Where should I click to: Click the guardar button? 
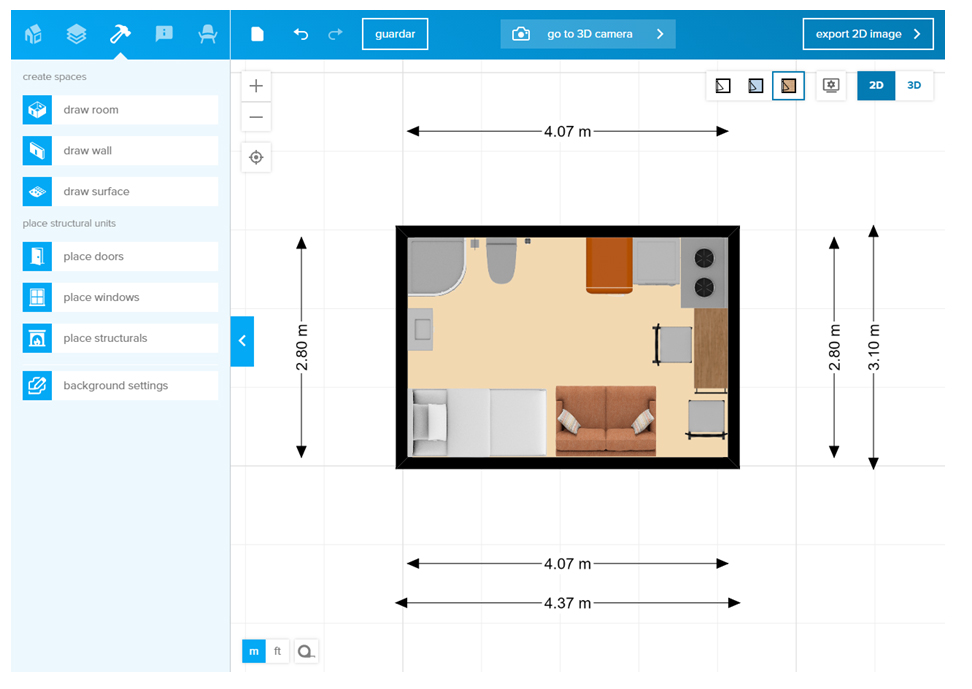coord(395,34)
